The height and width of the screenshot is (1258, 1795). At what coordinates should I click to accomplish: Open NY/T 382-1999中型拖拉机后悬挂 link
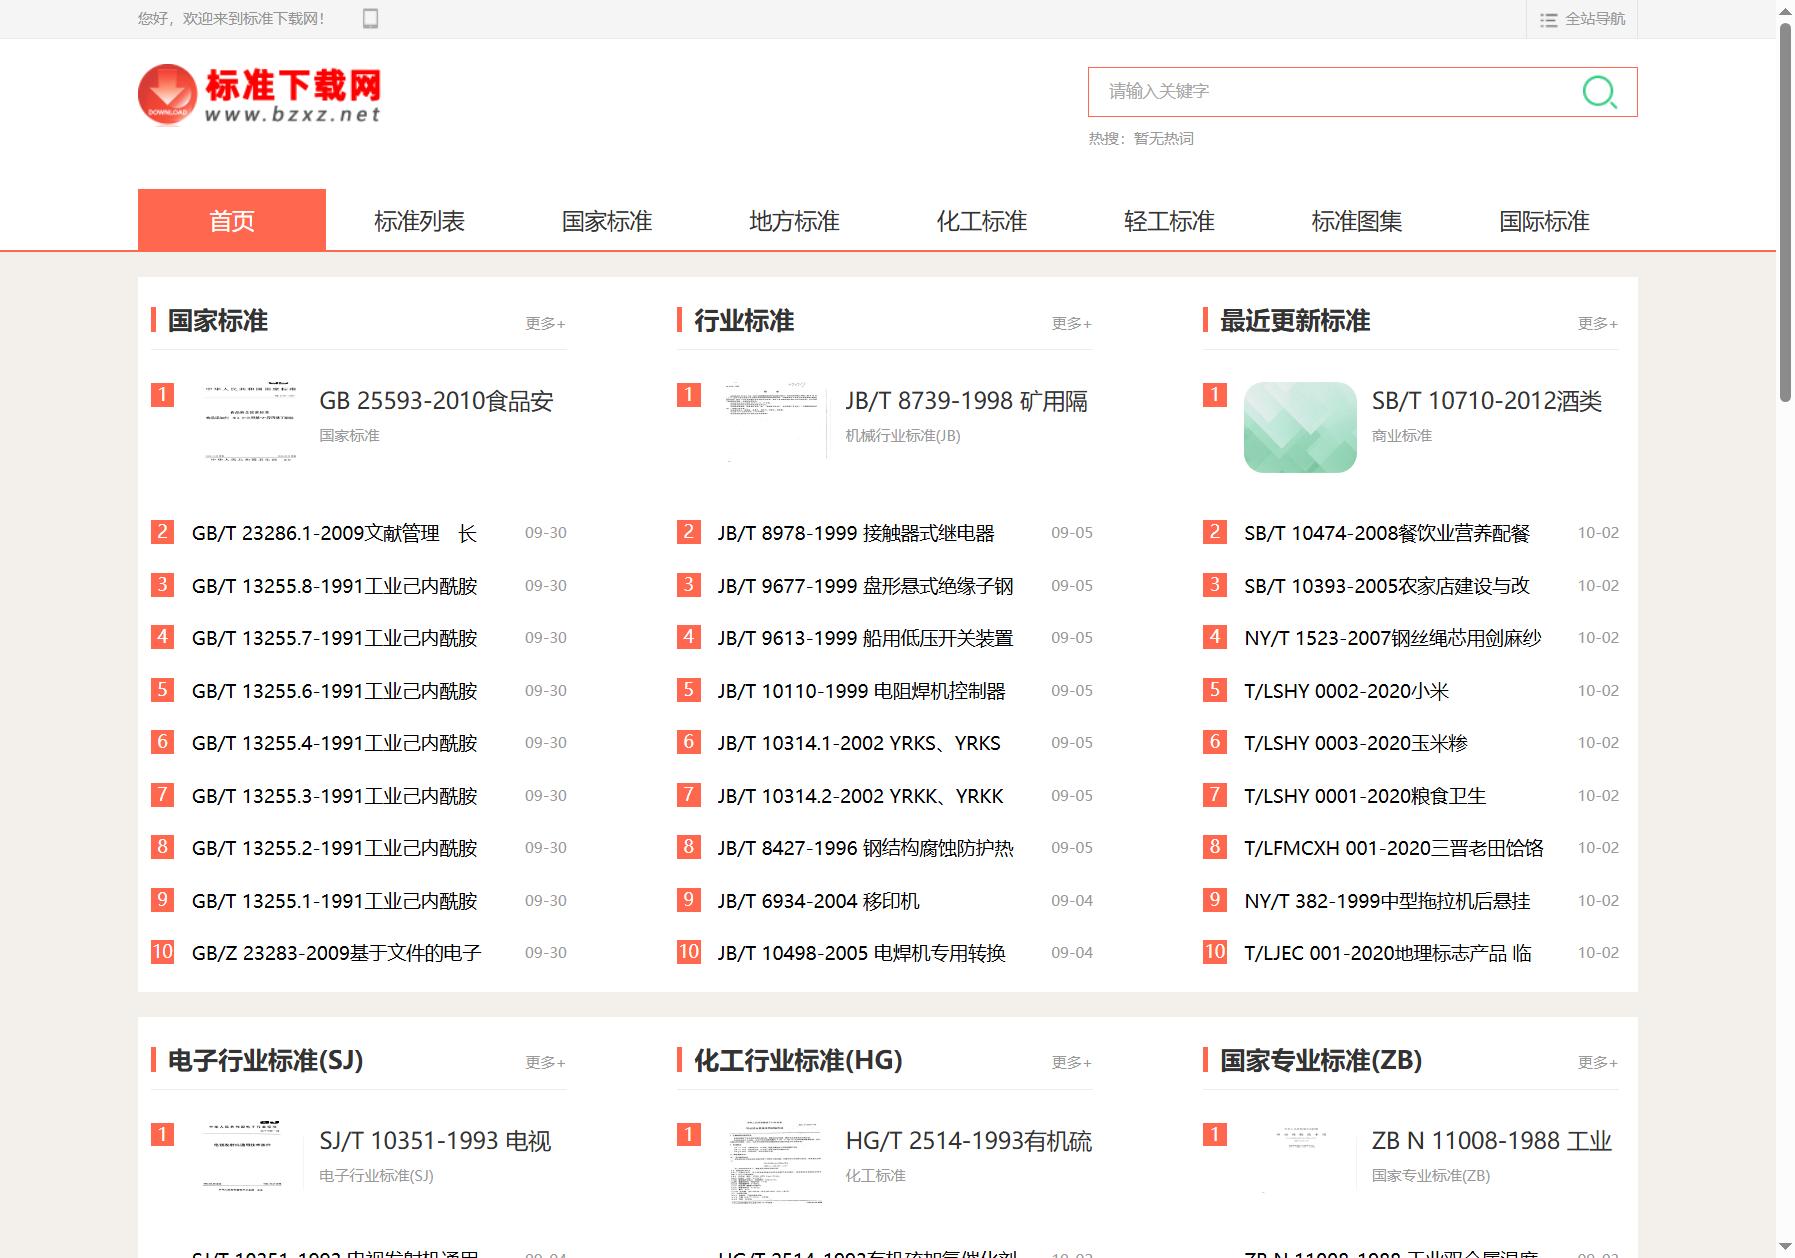click(1387, 901)
